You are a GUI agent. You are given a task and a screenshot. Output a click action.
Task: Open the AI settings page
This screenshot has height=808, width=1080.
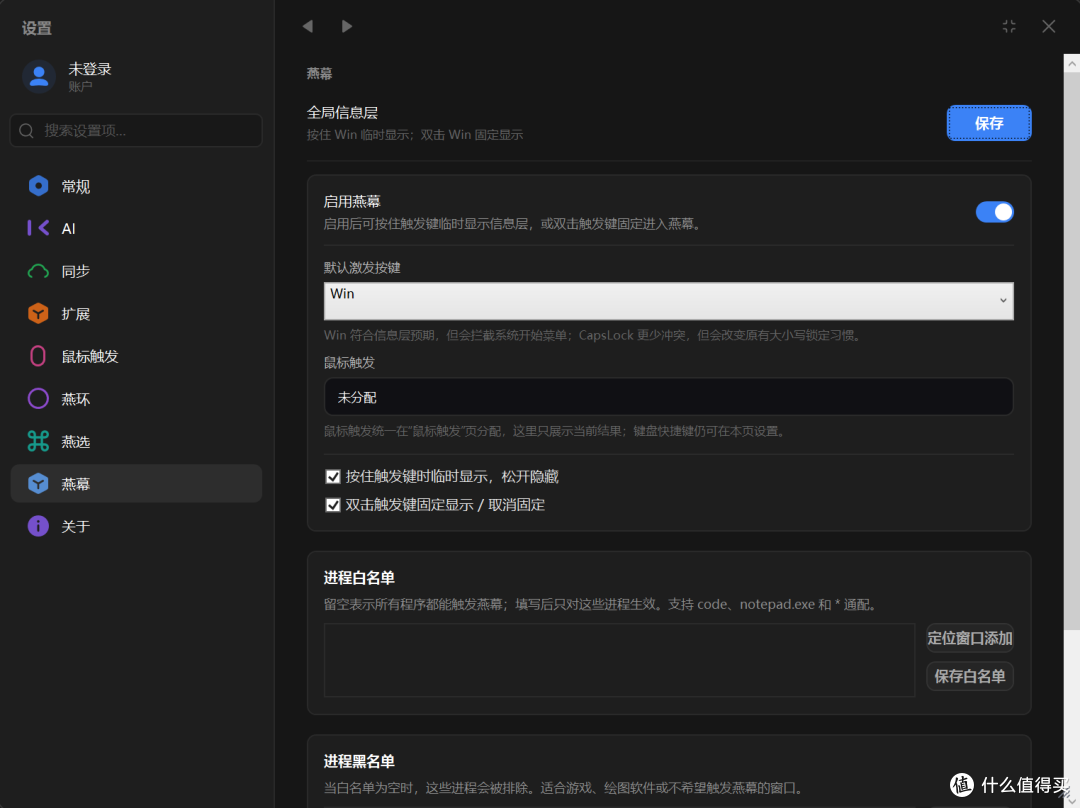pos(136,229)
